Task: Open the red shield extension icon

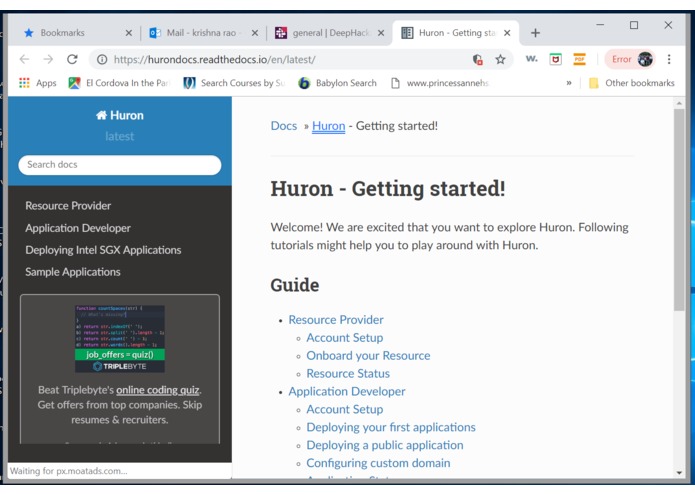Action: pos(555,59)
